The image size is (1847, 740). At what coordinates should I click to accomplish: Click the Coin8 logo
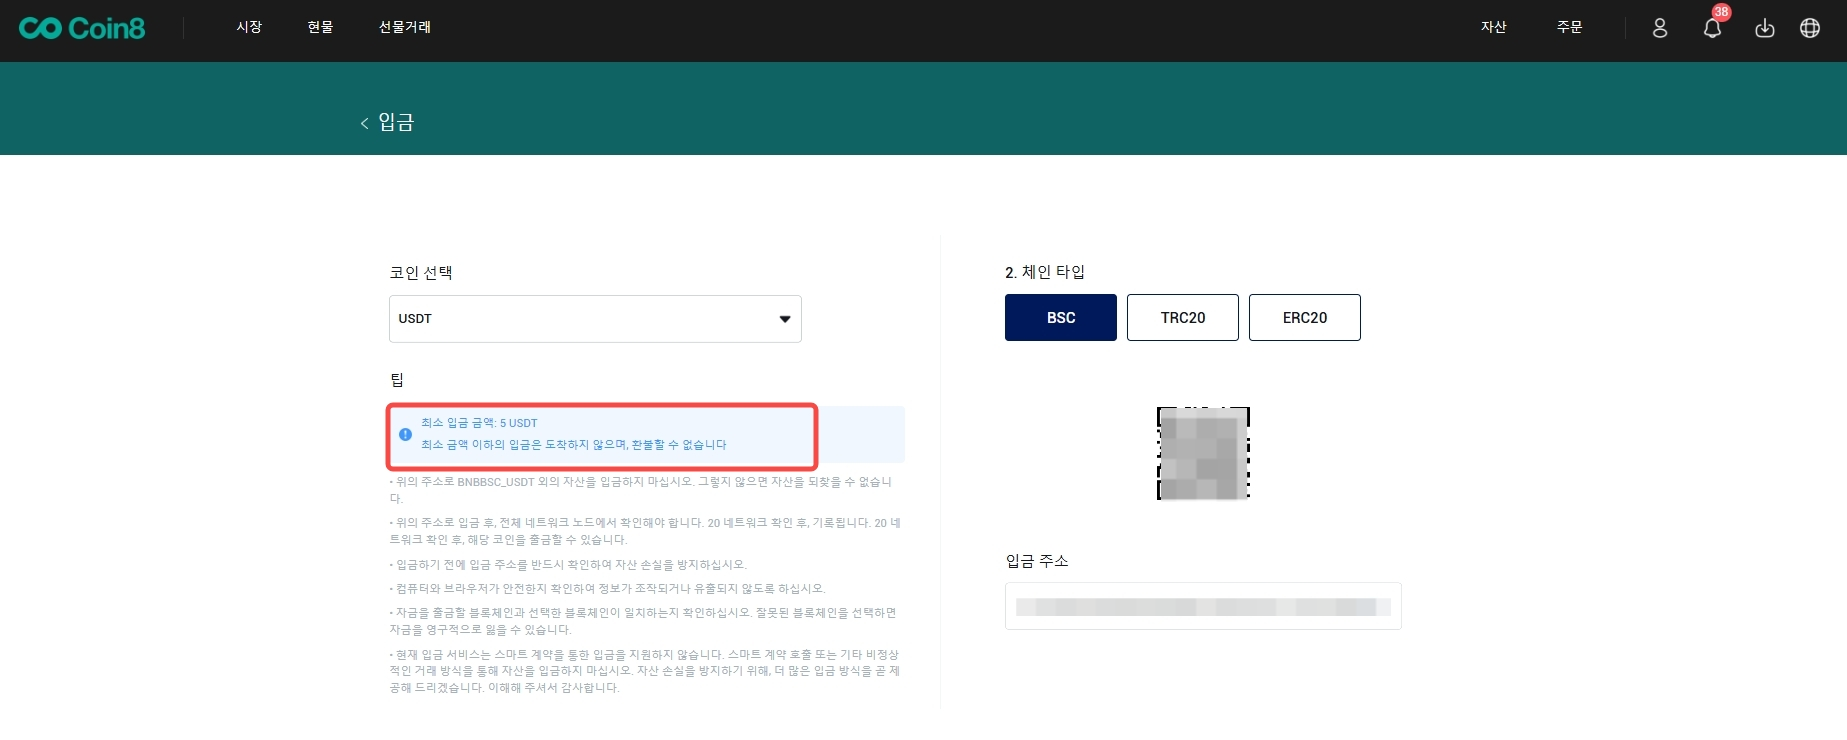point(82,28)
